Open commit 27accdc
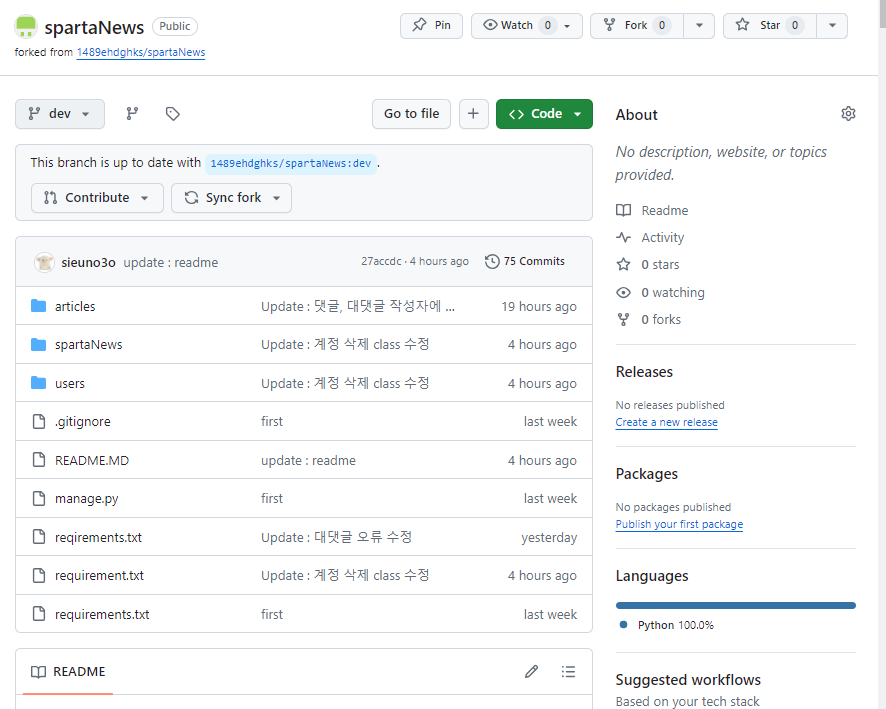This screenshot has width=886, height=709. click(381, 262)
